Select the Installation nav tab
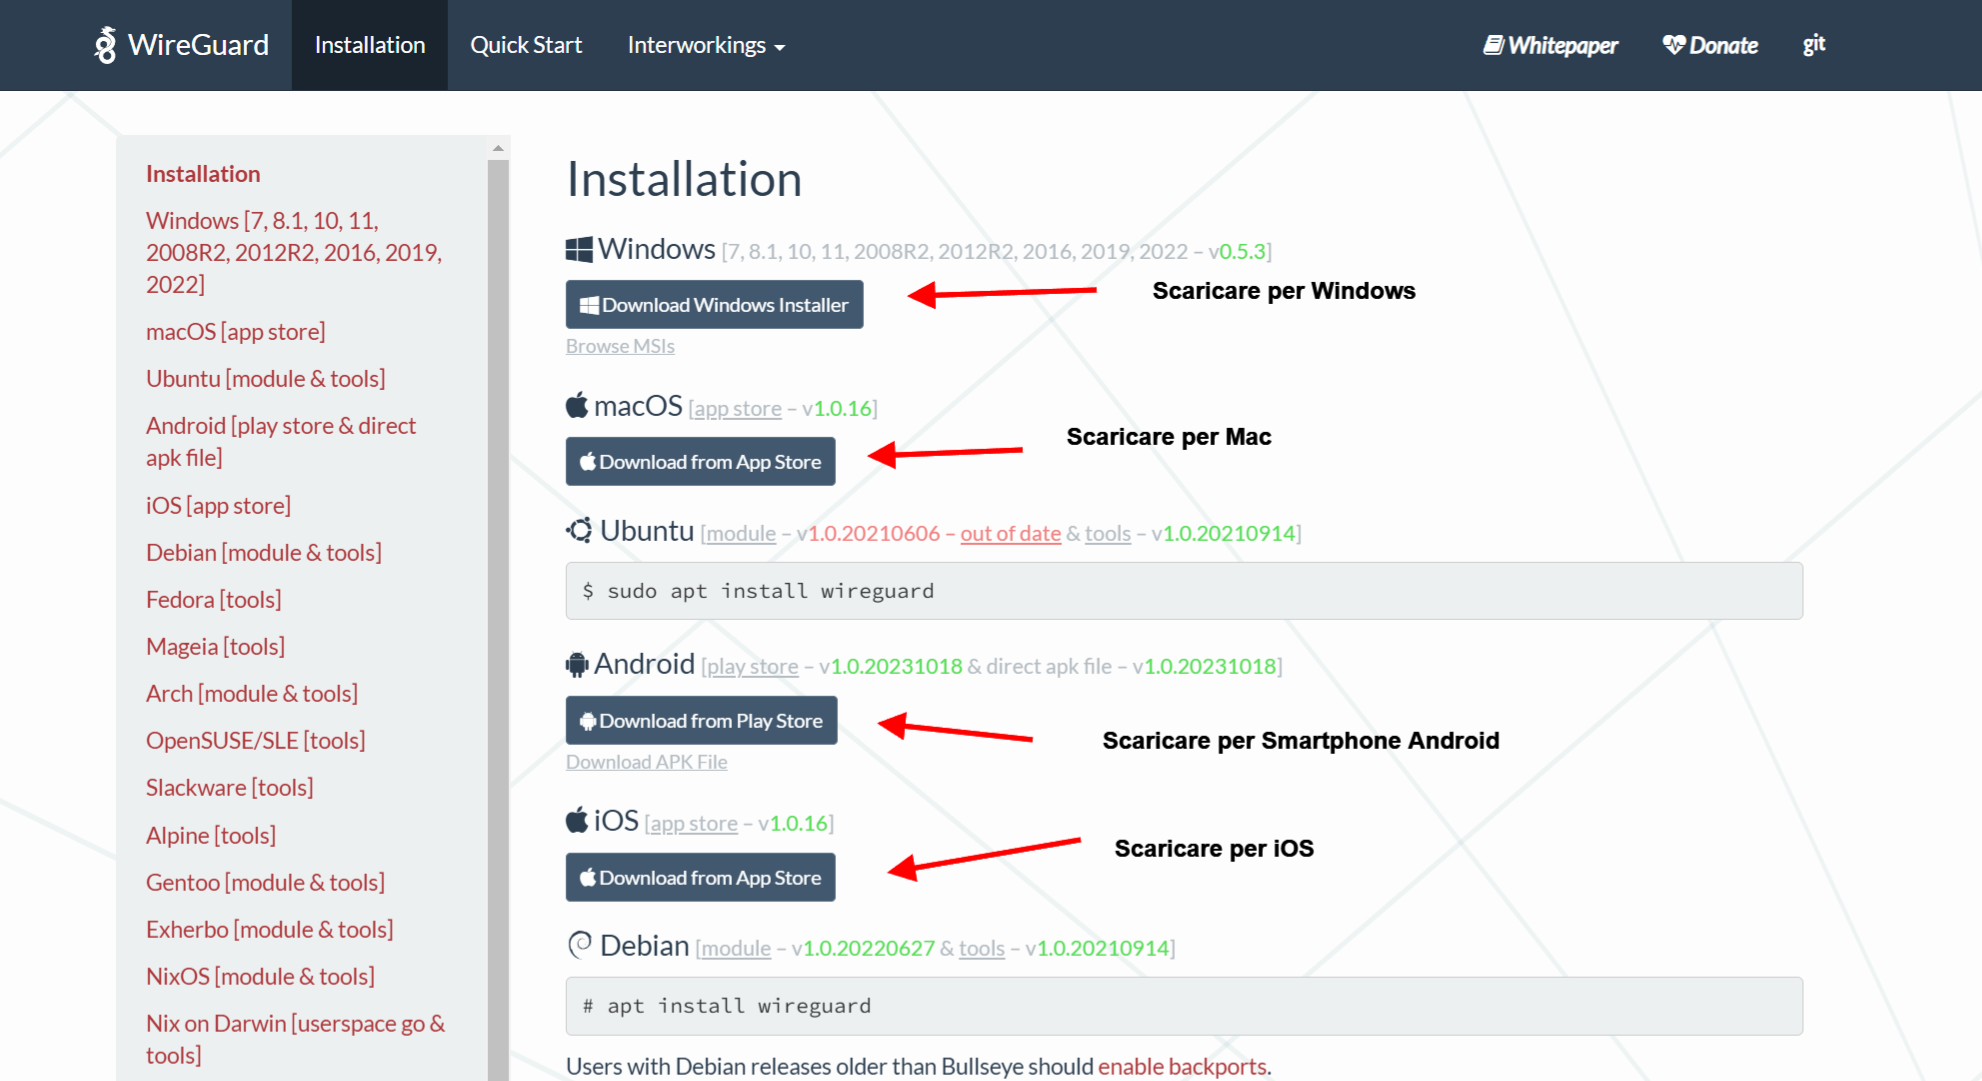The image size is (1982, 1081). (370, 45)
